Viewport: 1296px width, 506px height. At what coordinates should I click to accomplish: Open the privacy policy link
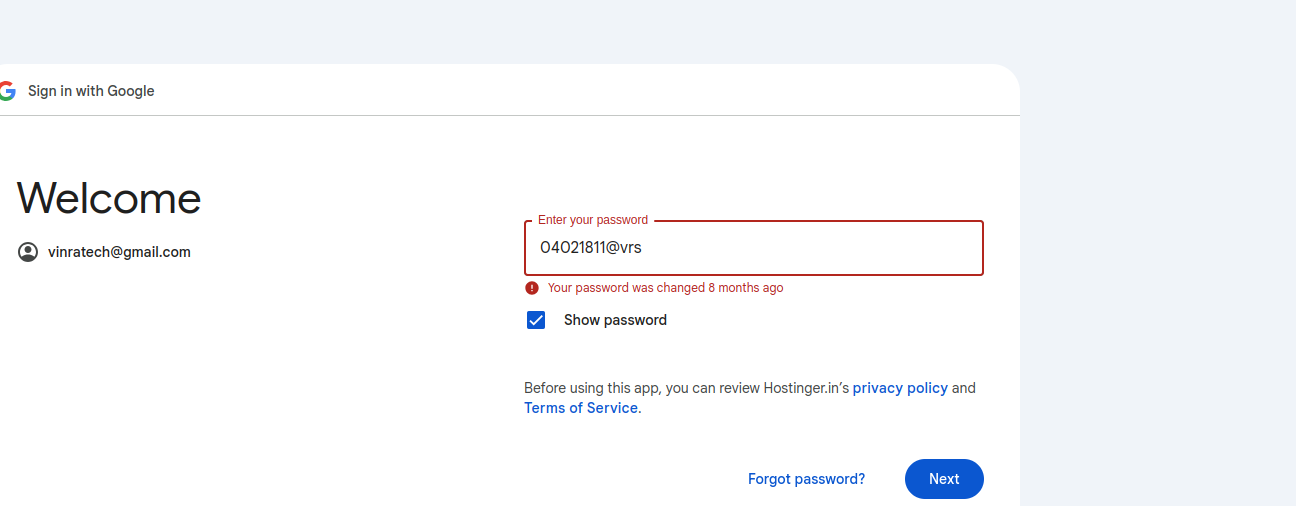pos(900,388)
